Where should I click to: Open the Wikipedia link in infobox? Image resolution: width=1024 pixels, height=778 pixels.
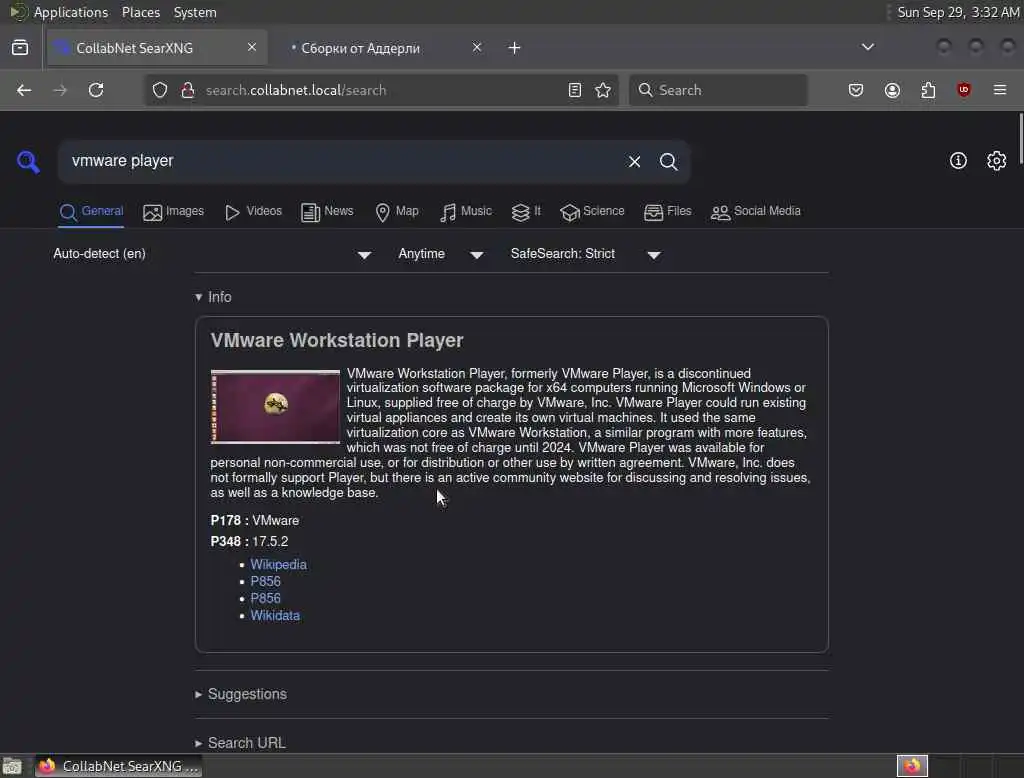(278, 564)
